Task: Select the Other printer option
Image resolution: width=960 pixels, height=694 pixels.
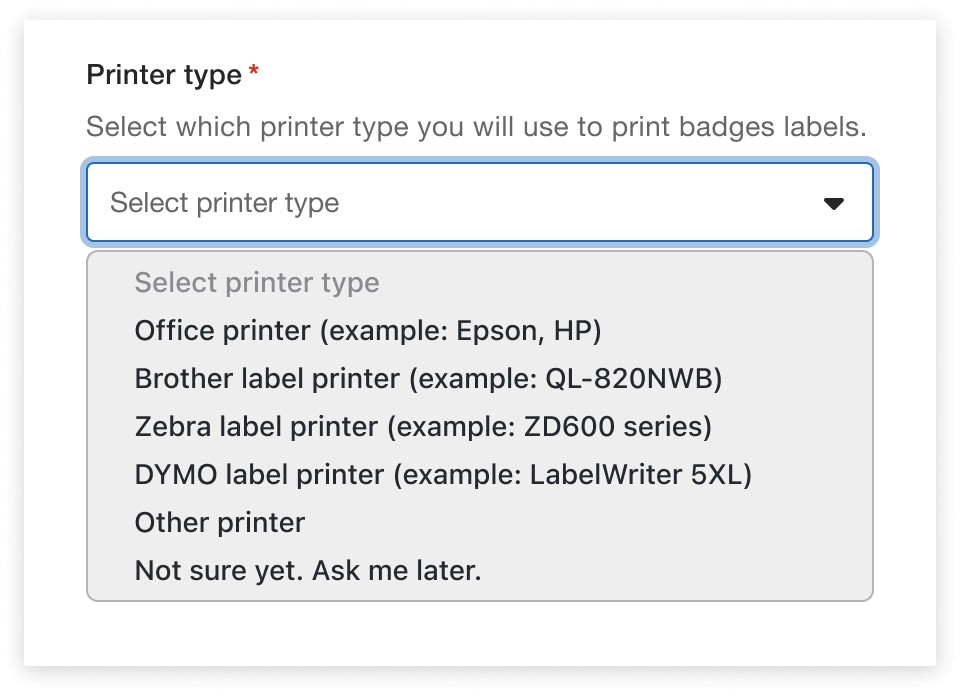Action: pos(220,522)
